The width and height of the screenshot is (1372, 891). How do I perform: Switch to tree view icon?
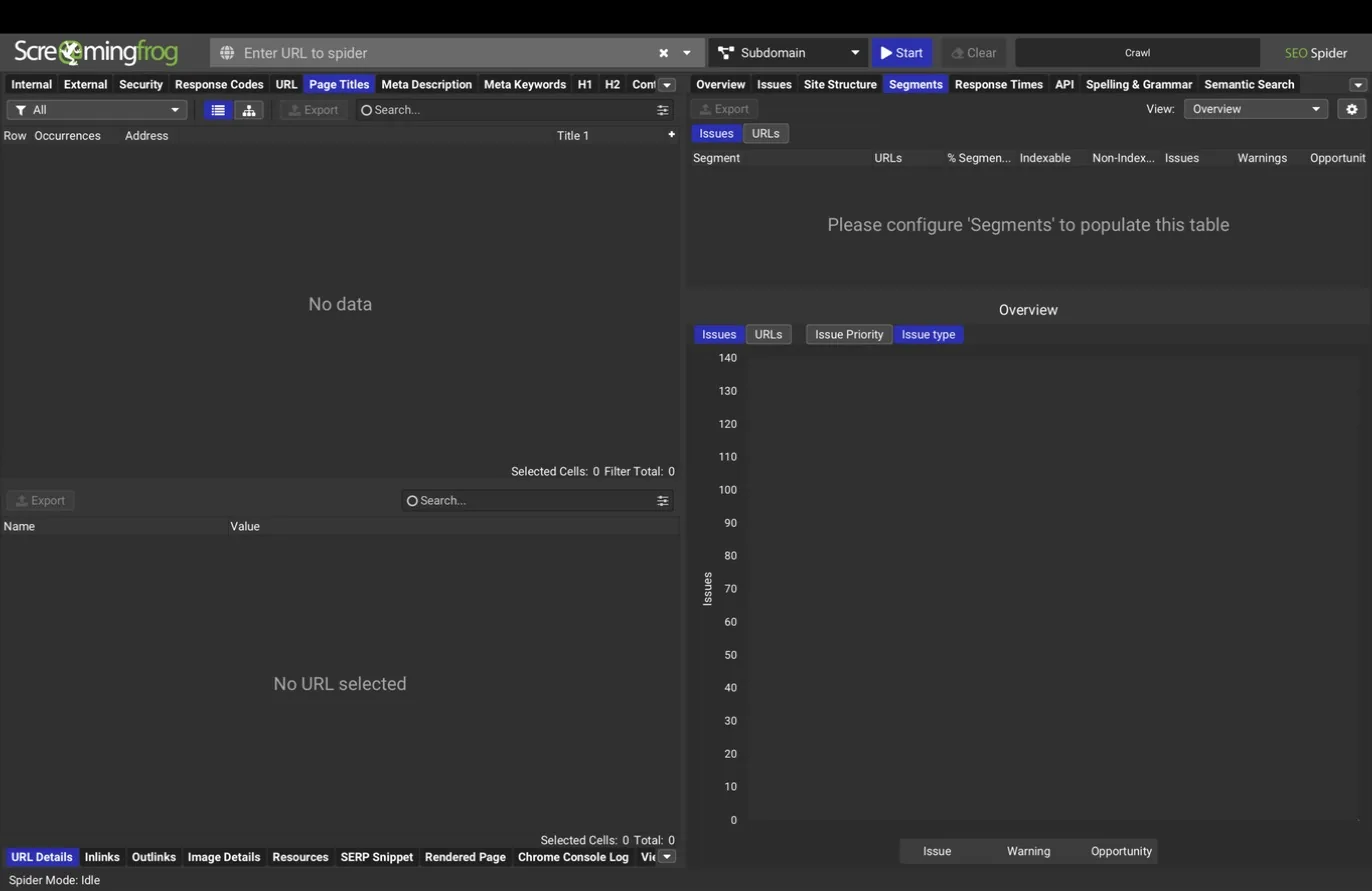tap(249, 110)
